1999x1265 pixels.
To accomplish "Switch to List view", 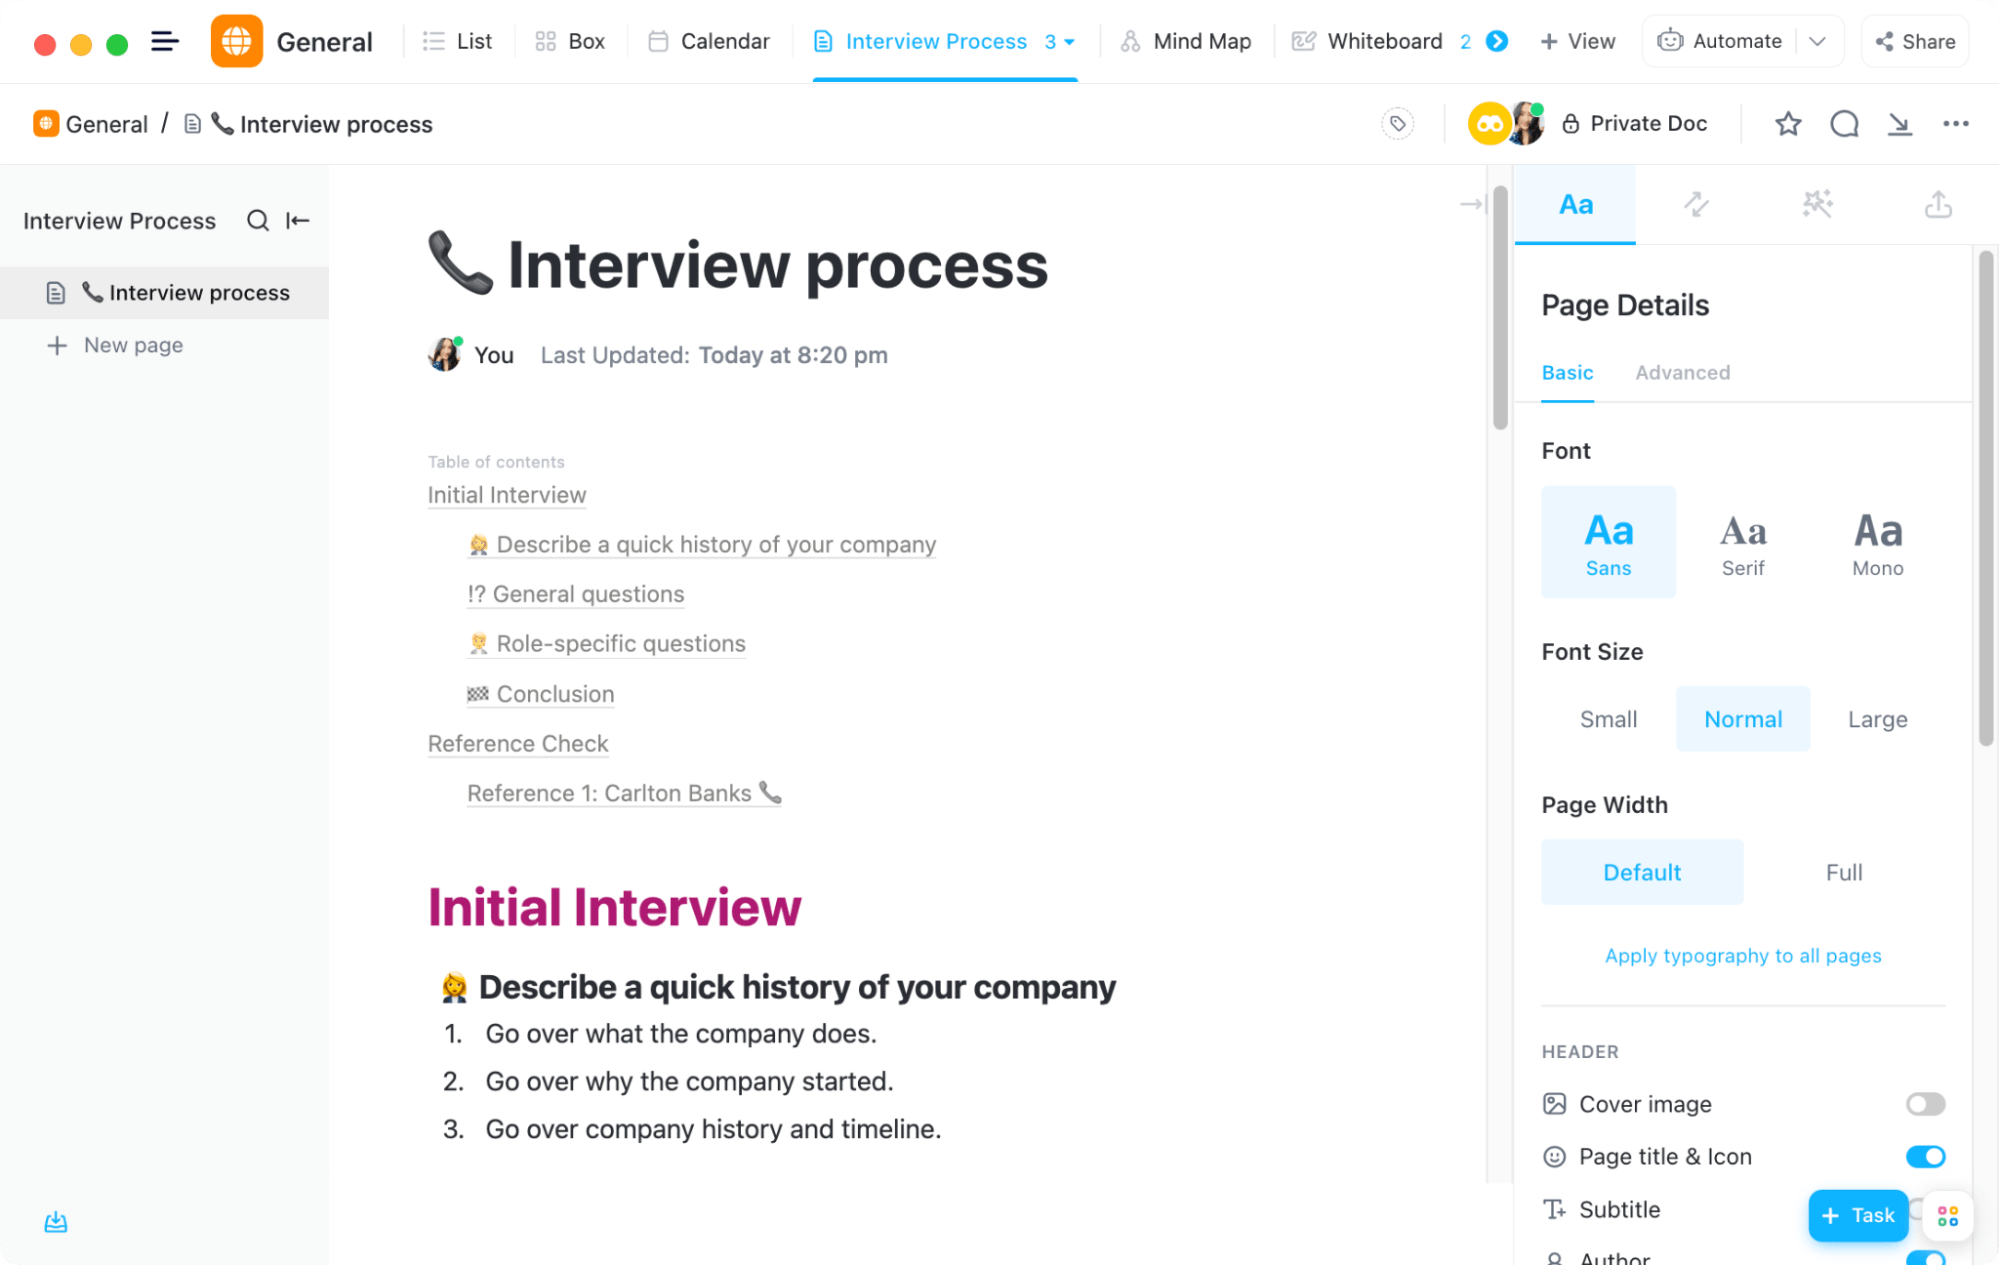I will pyautogui.click(x=455, y=41).
